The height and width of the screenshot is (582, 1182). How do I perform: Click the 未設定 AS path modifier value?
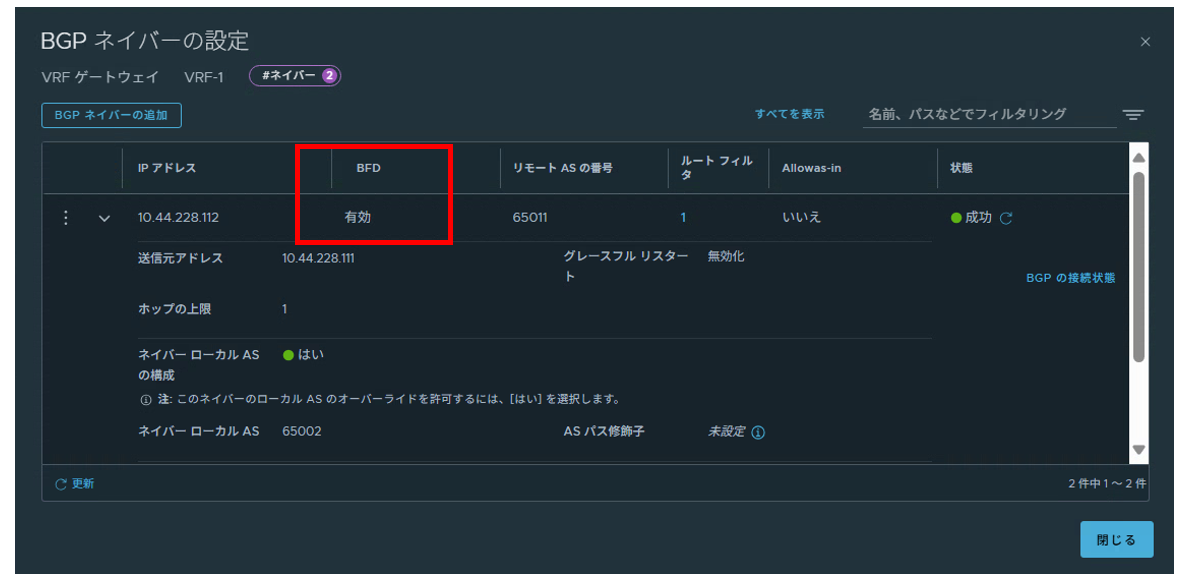coord(726,432)
